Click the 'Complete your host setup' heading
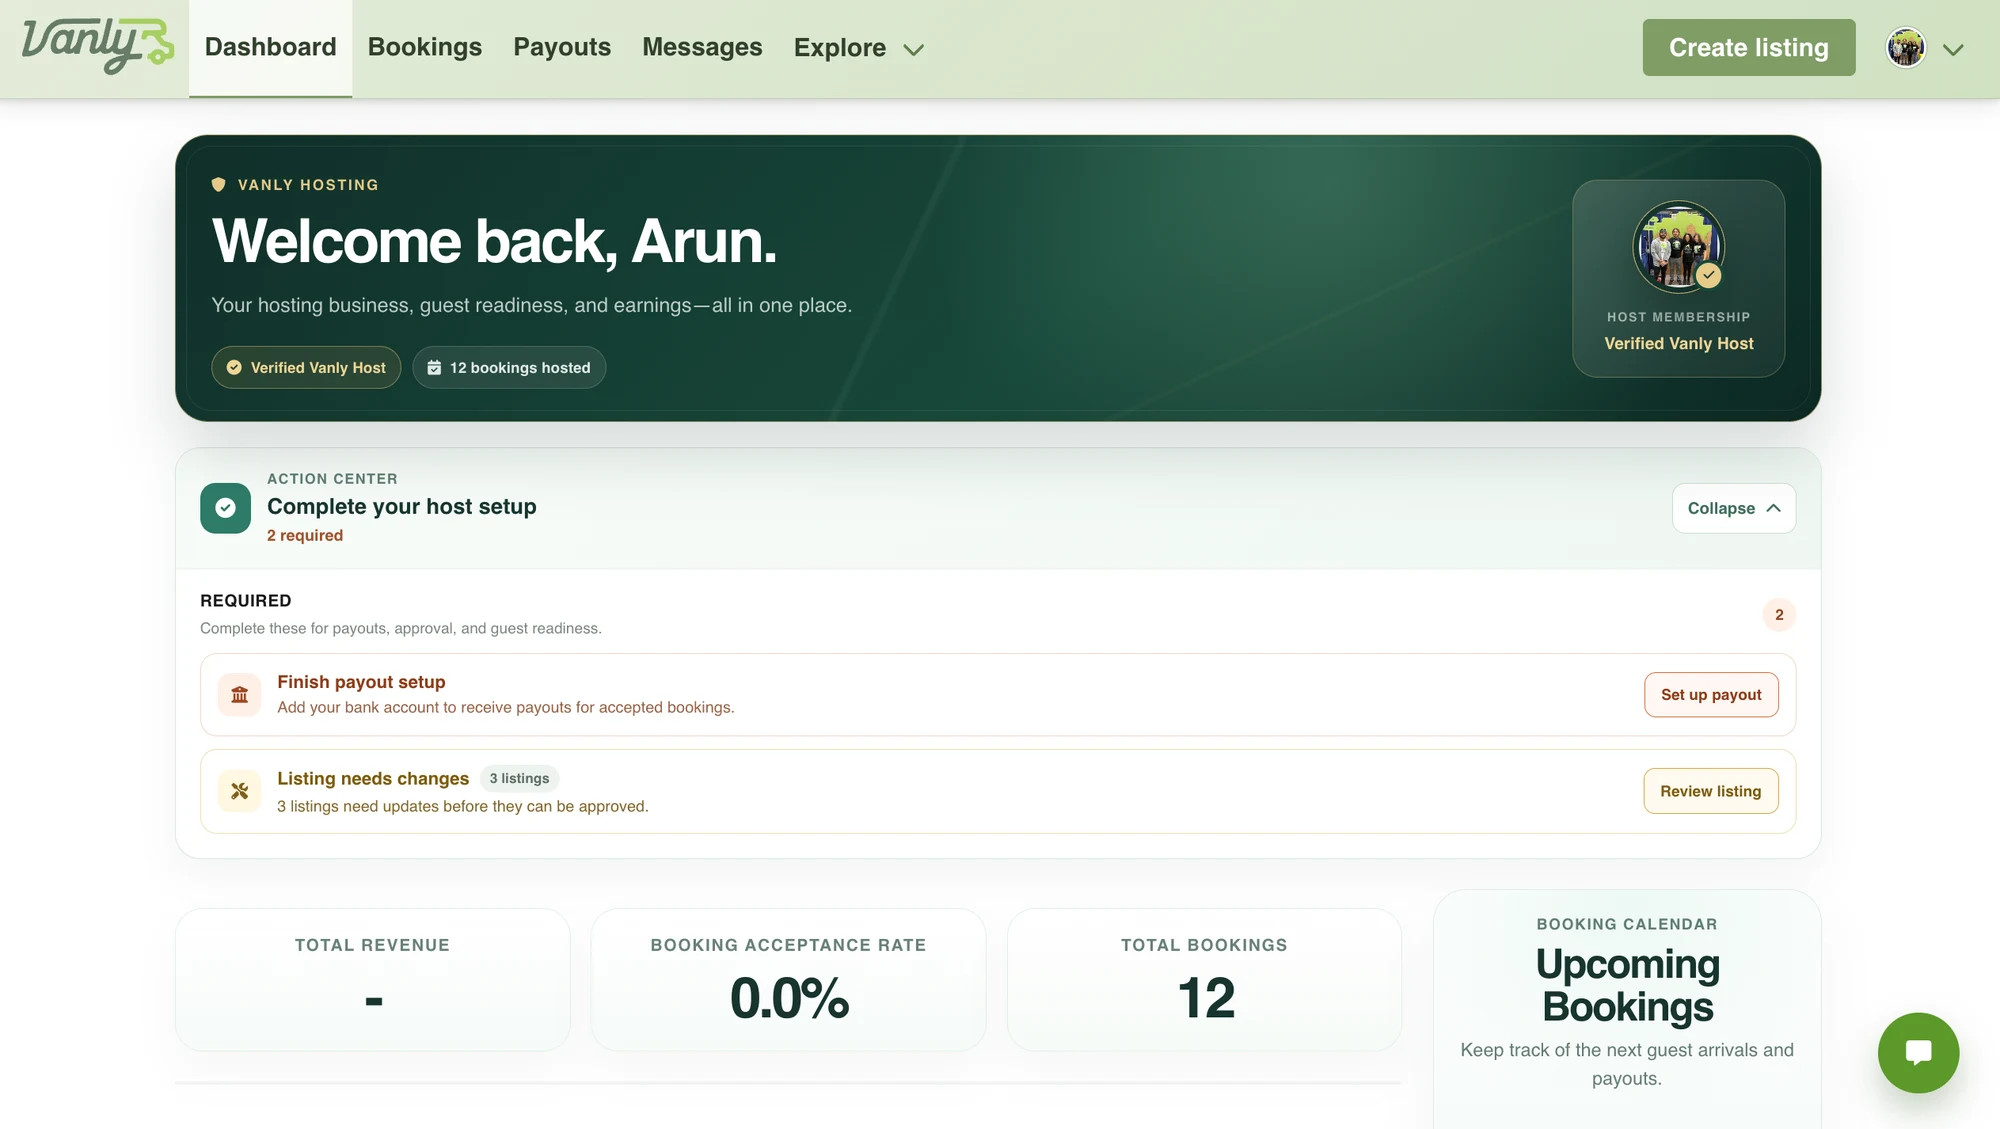 pyautogui.click(x=402, y=507)
